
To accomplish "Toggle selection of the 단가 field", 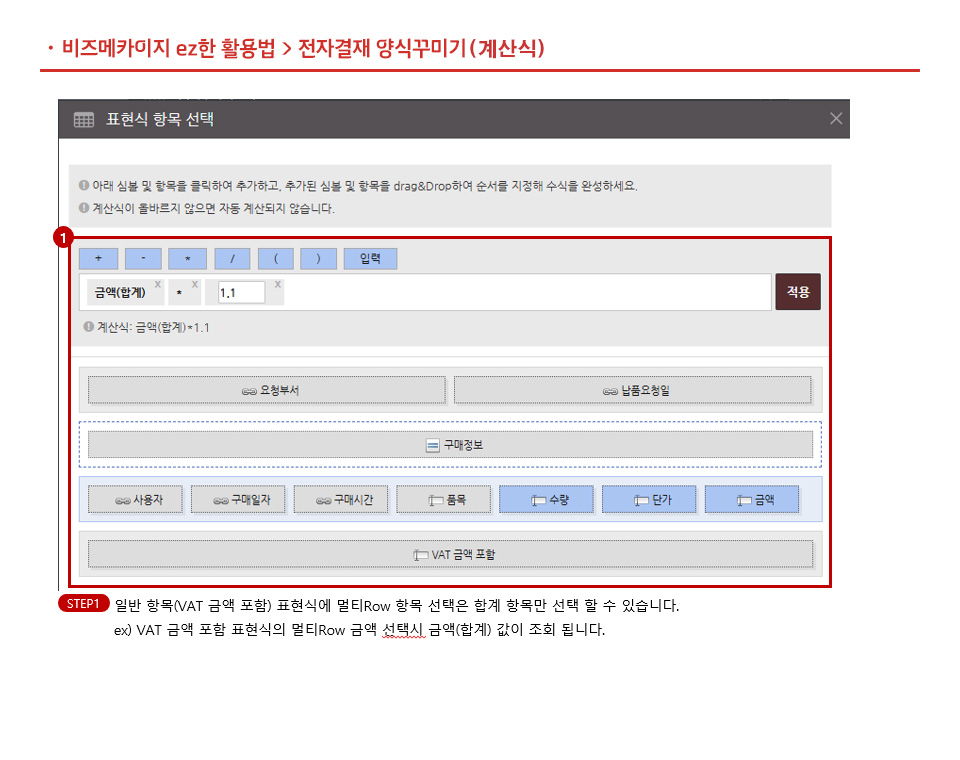I will coord(649,498).
